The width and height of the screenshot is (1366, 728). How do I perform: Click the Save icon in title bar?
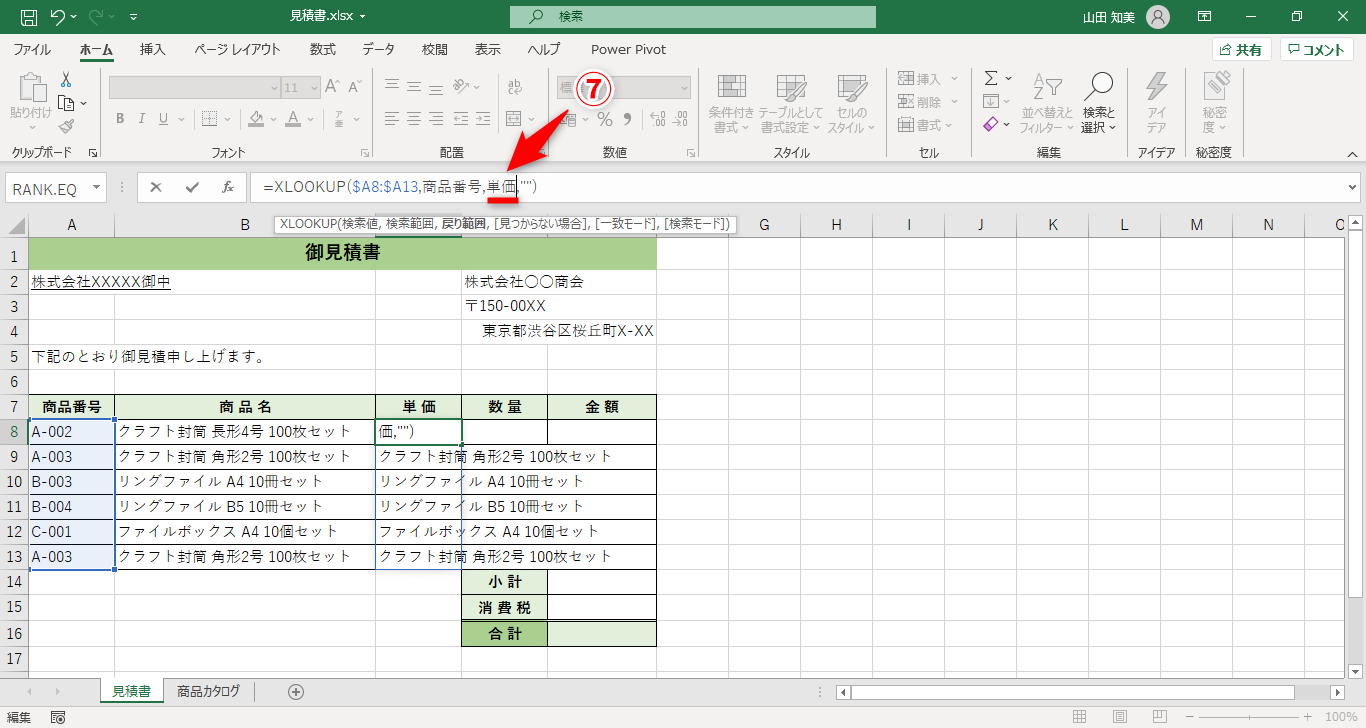(29, 17)
